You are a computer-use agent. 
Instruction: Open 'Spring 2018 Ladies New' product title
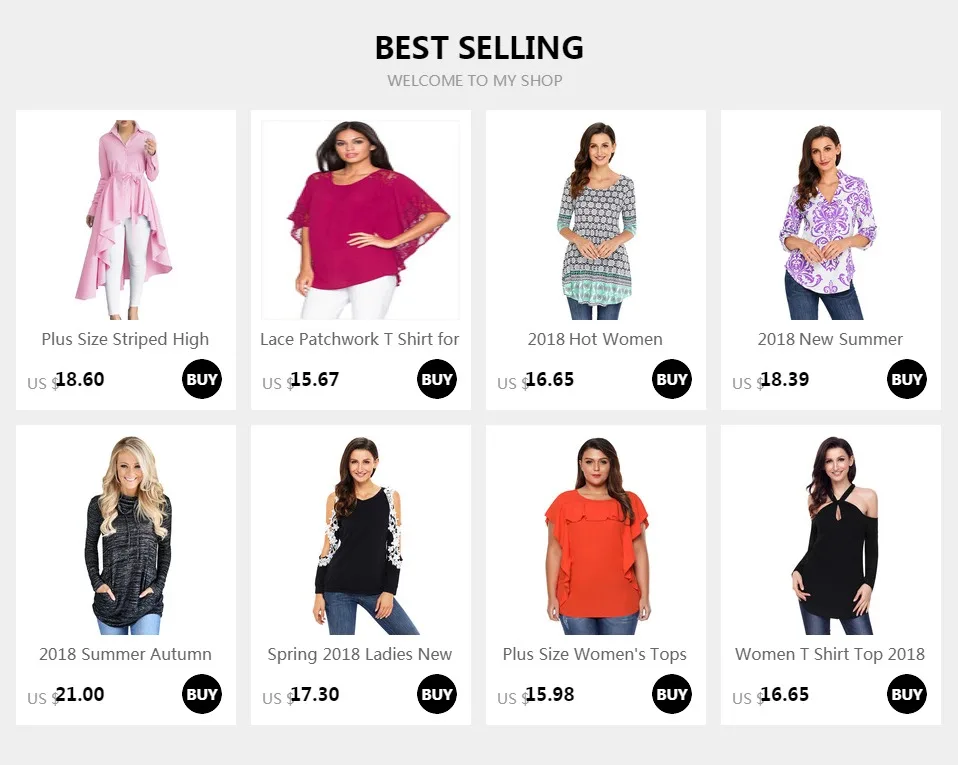pyautogui.click(x=360, y=654)
